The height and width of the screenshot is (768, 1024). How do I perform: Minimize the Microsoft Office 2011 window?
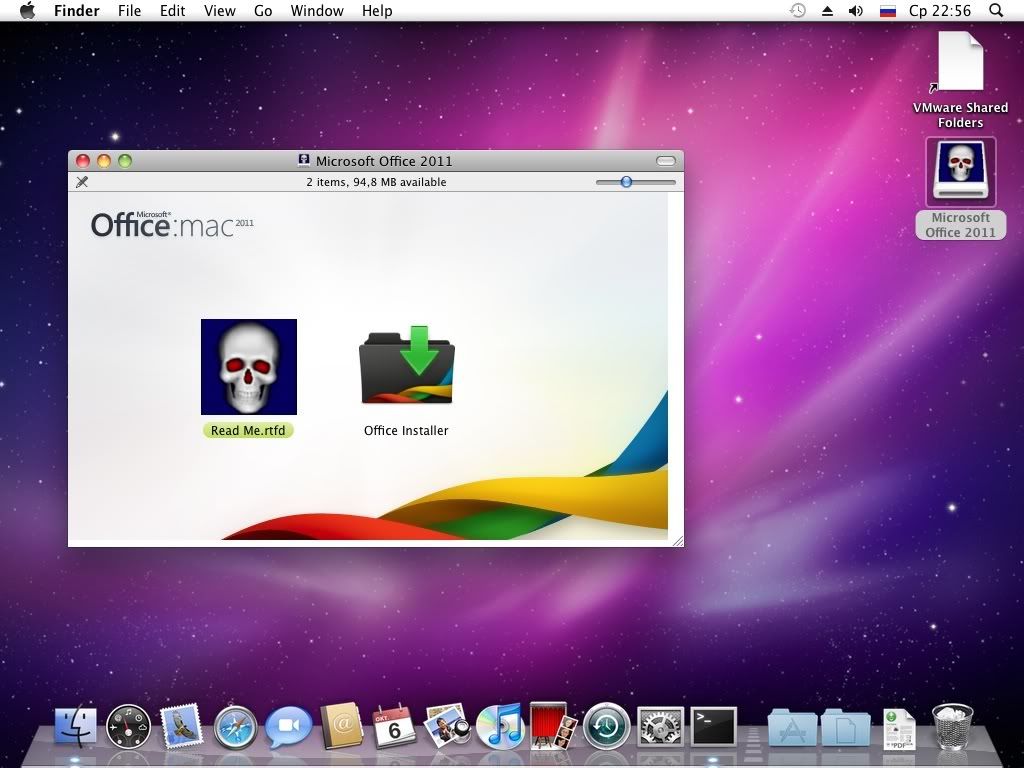[104, 161]
